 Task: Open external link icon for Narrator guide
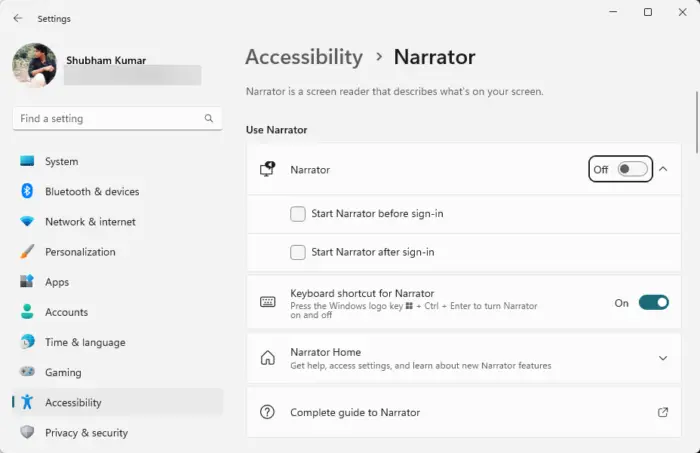pyautogui.click(x=662, y=412)
